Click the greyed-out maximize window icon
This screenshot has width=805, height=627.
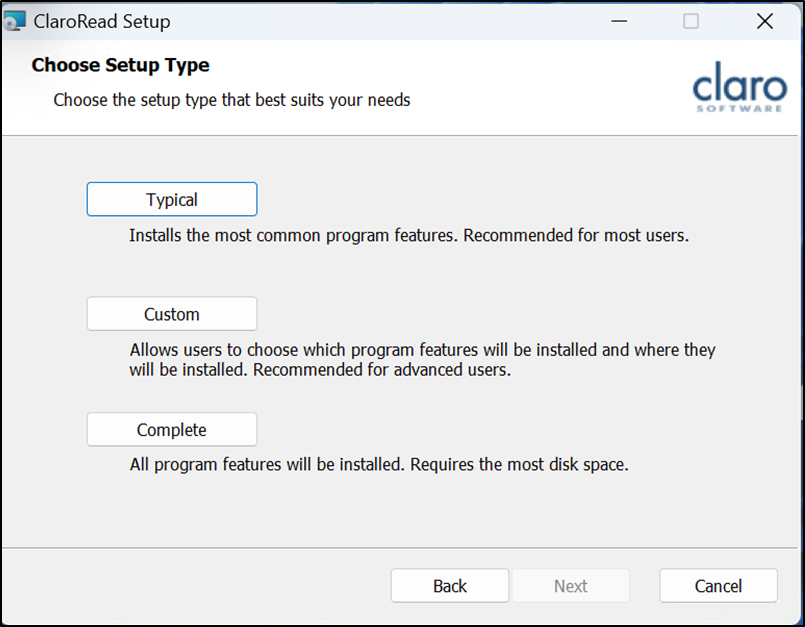(691, 21)
